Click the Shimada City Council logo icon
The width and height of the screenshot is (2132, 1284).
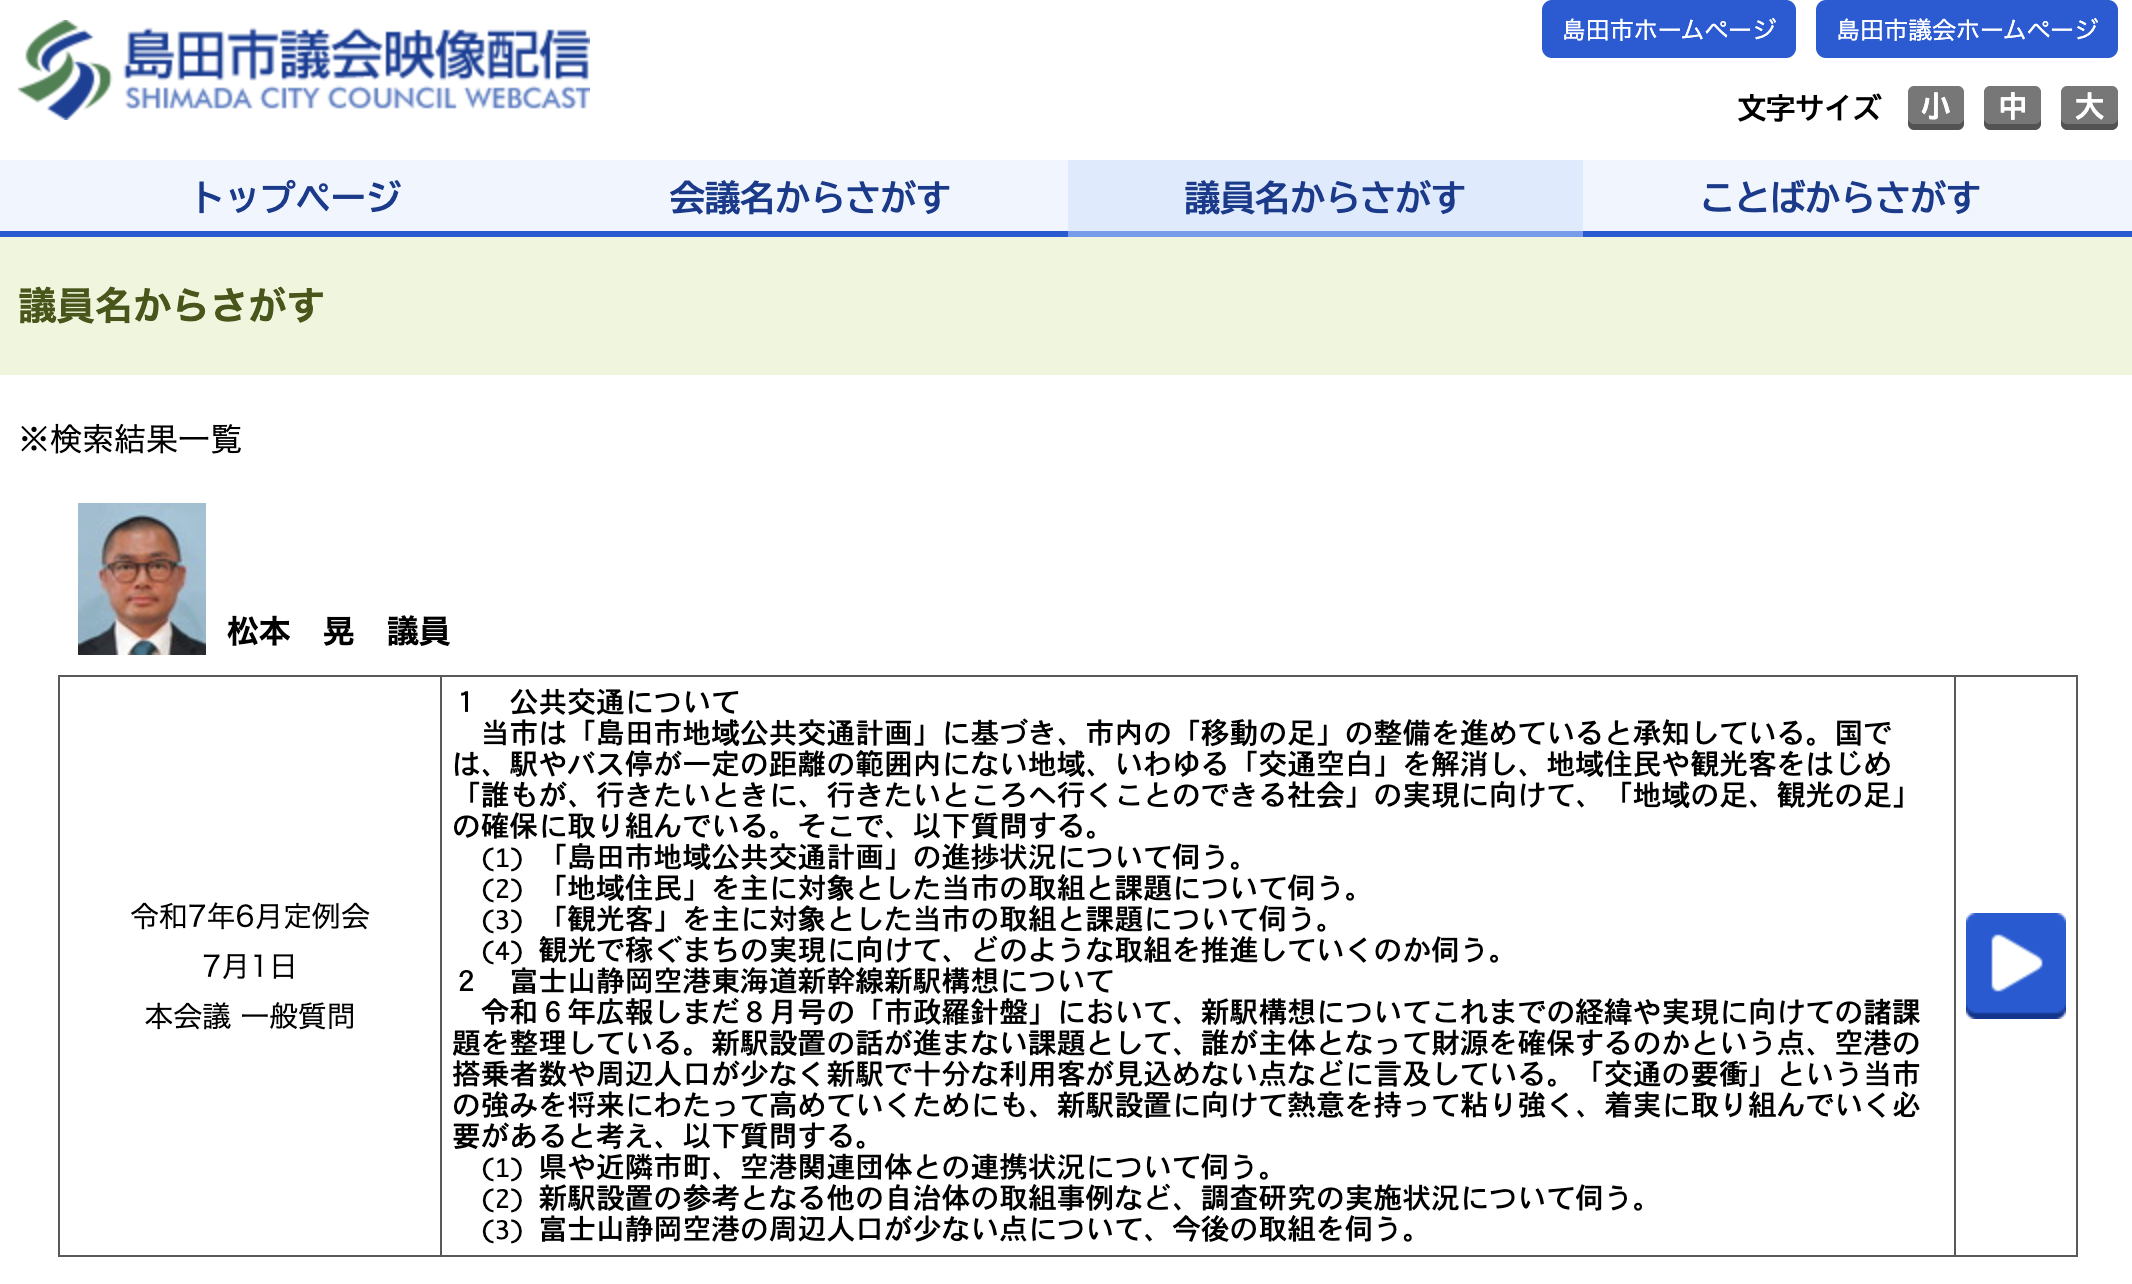tap(64, 68)
